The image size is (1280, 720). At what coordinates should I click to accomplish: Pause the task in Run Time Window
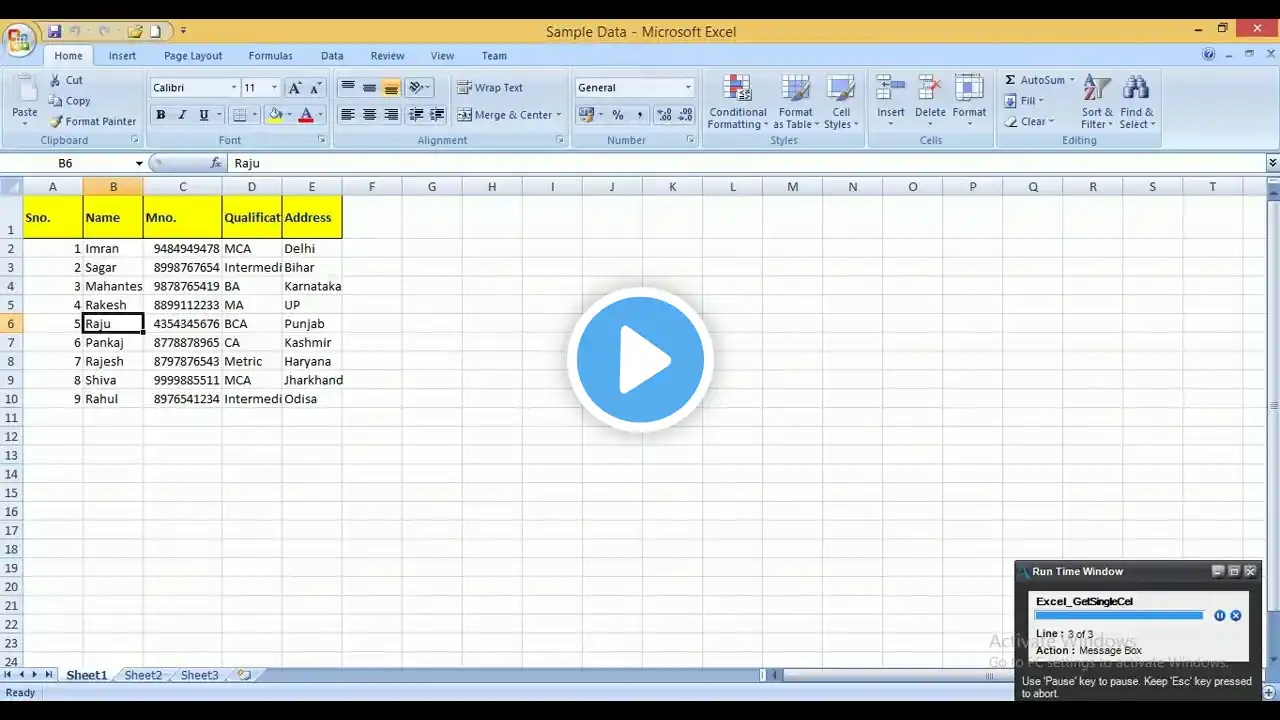click(1219, 616)
